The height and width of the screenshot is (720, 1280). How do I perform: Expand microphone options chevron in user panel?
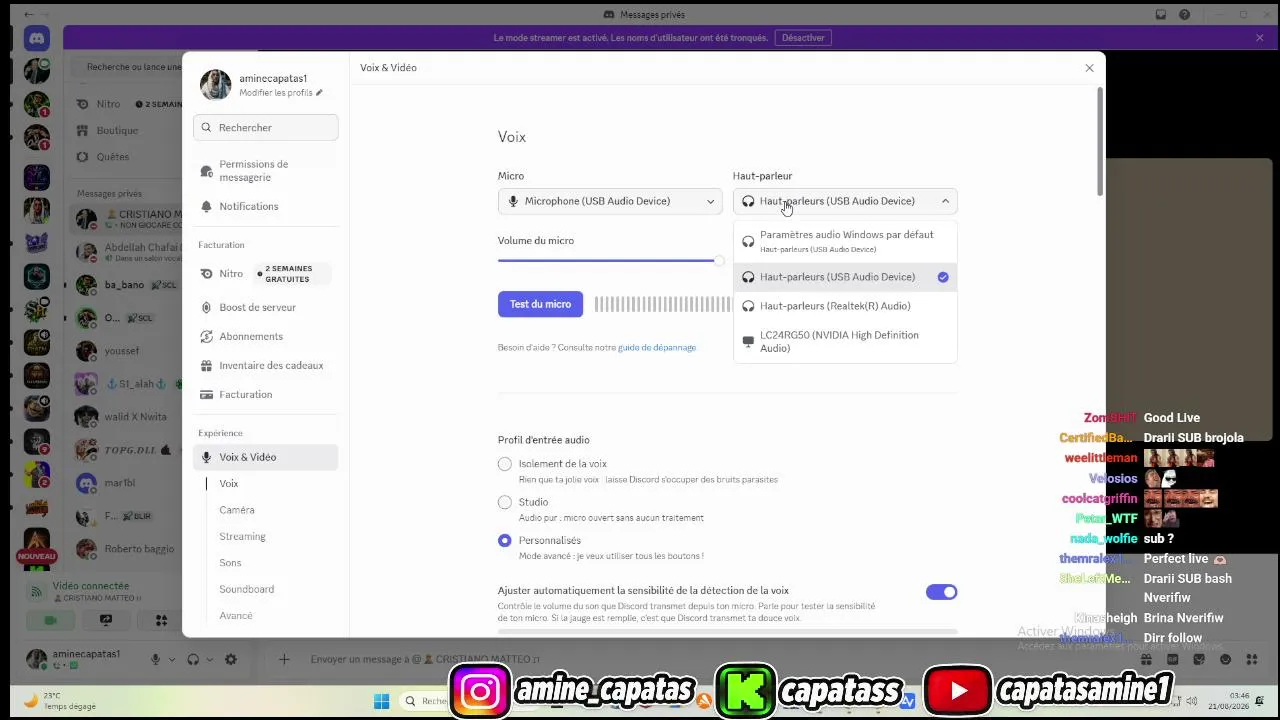(x=171, y=660)
